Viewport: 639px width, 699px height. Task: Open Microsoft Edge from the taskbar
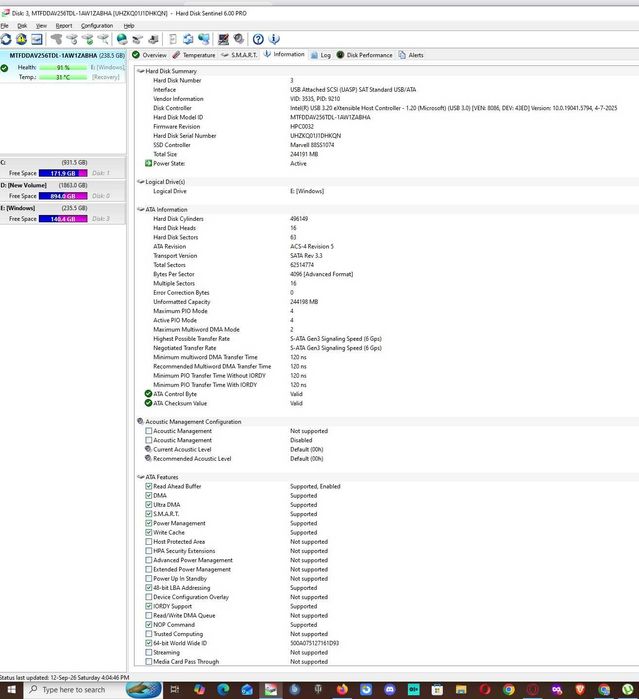coord(223,690)
